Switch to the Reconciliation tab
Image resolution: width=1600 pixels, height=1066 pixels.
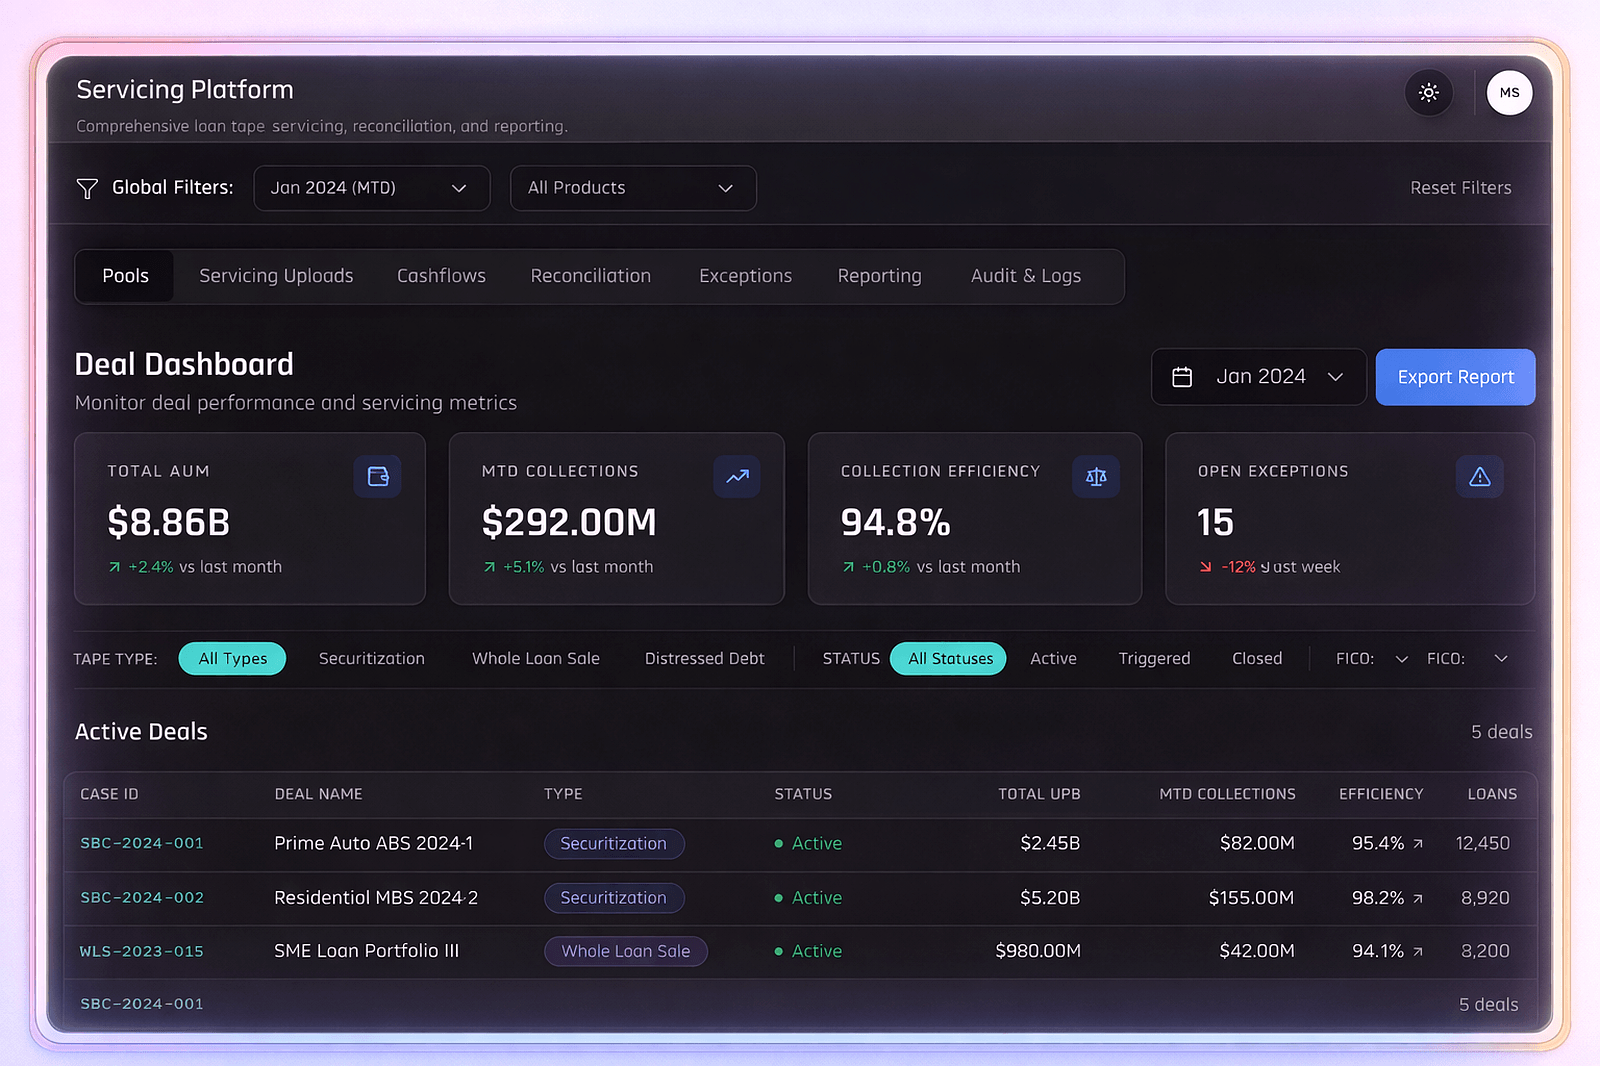(590, 276)
